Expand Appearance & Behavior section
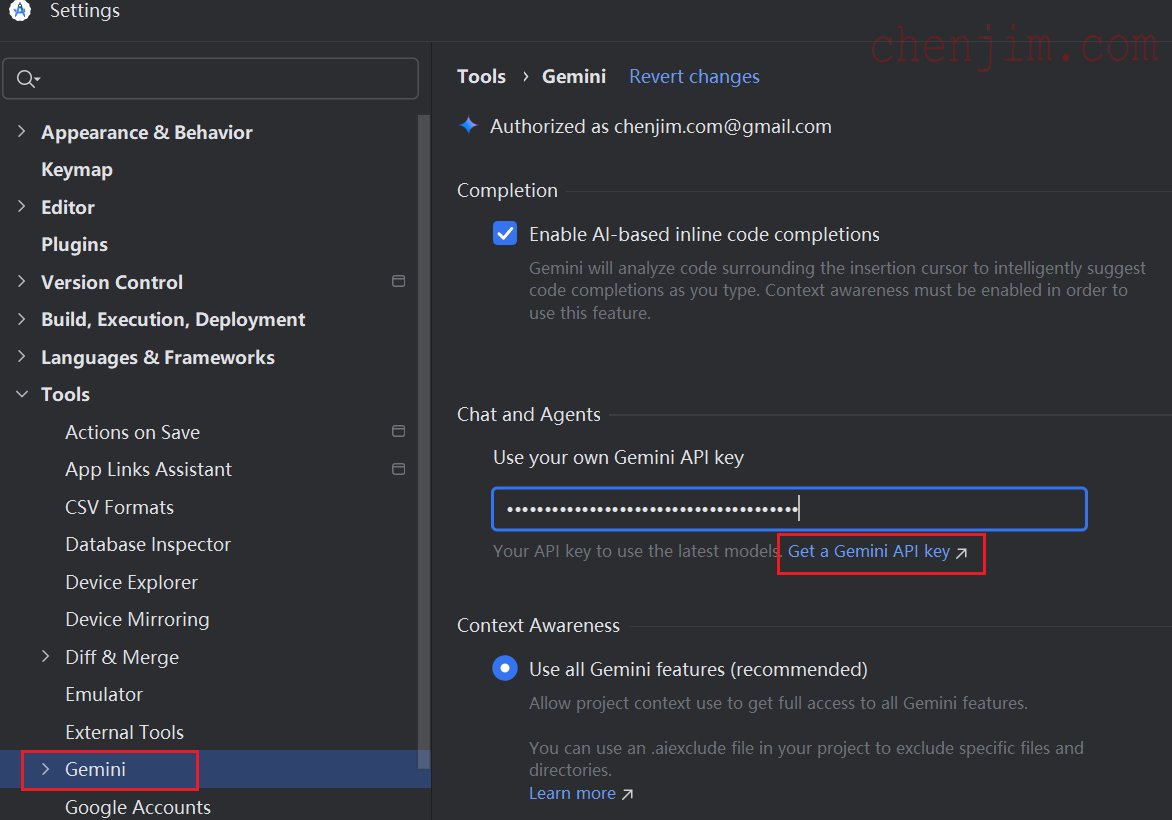 (22, 132)
